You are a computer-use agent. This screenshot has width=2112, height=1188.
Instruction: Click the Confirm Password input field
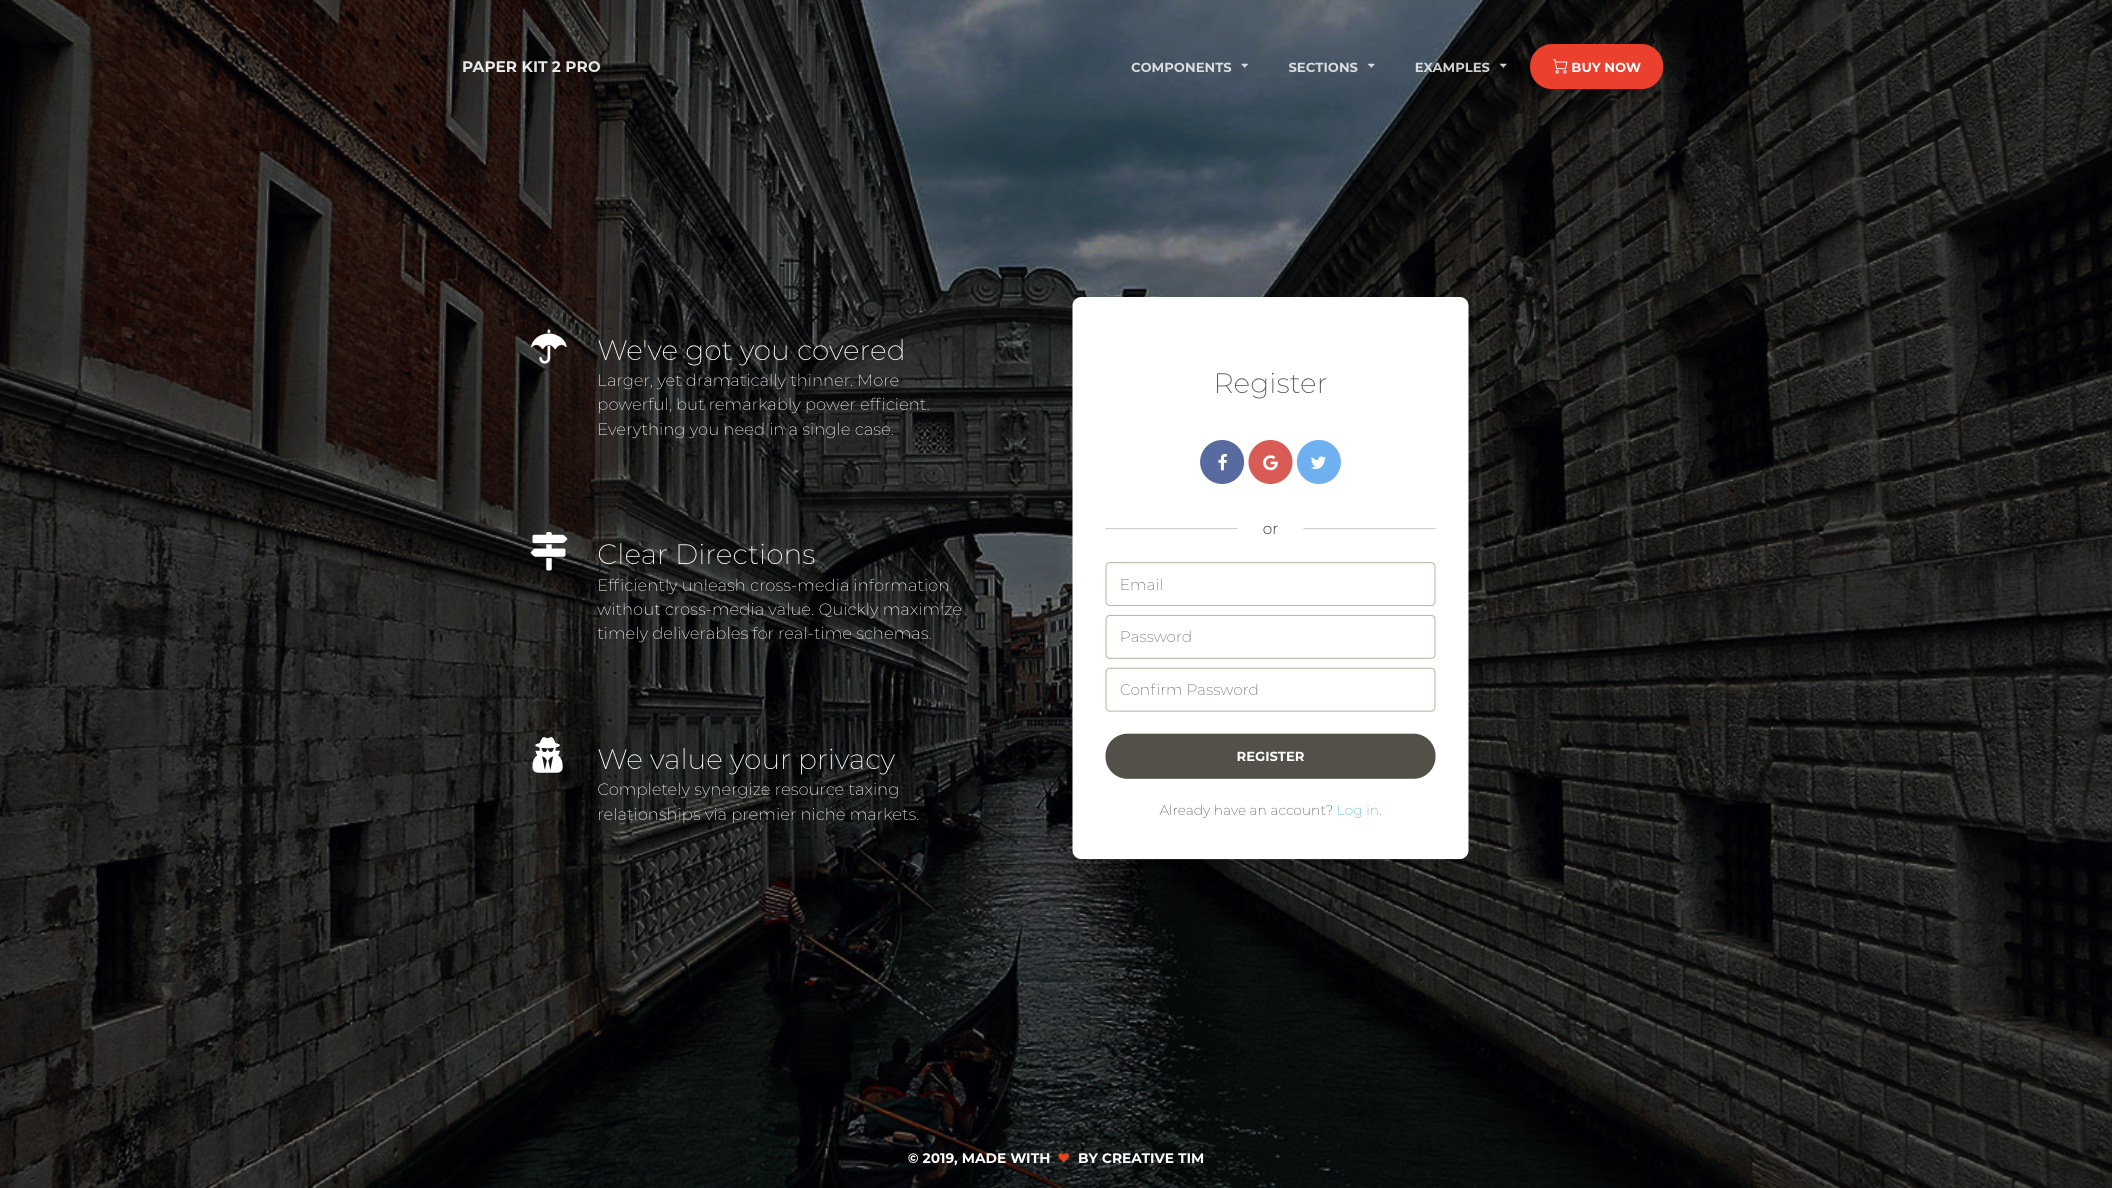click(x=1269, y=689)
